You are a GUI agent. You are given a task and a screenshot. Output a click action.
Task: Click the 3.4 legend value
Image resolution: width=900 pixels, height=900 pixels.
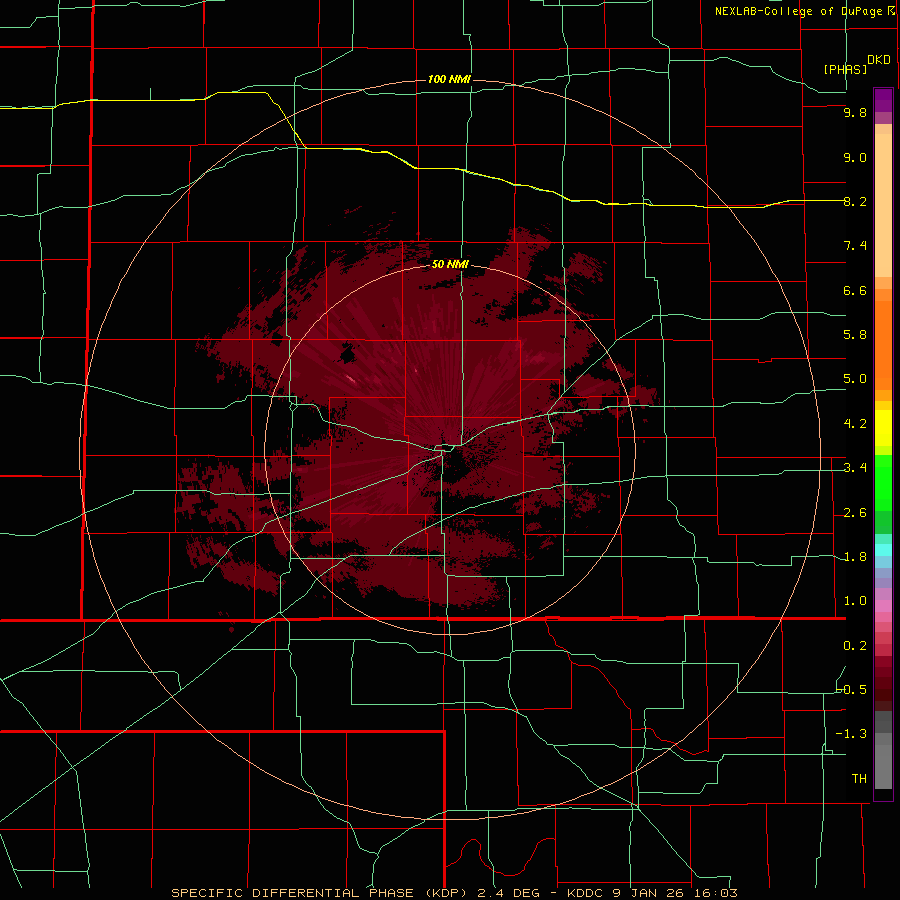tap(855, 468)
